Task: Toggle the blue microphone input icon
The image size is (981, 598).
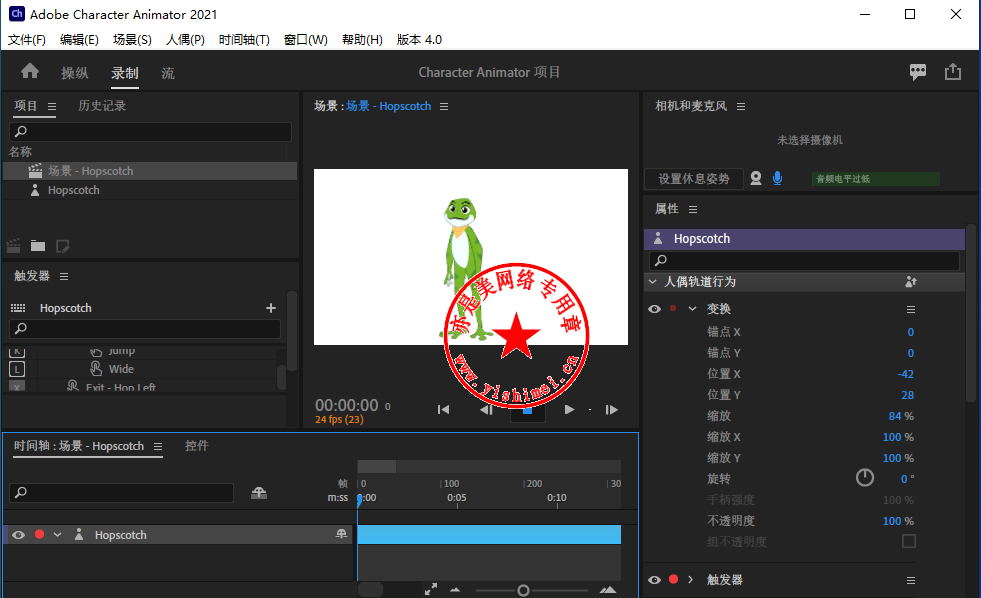Action: point(777,178)
